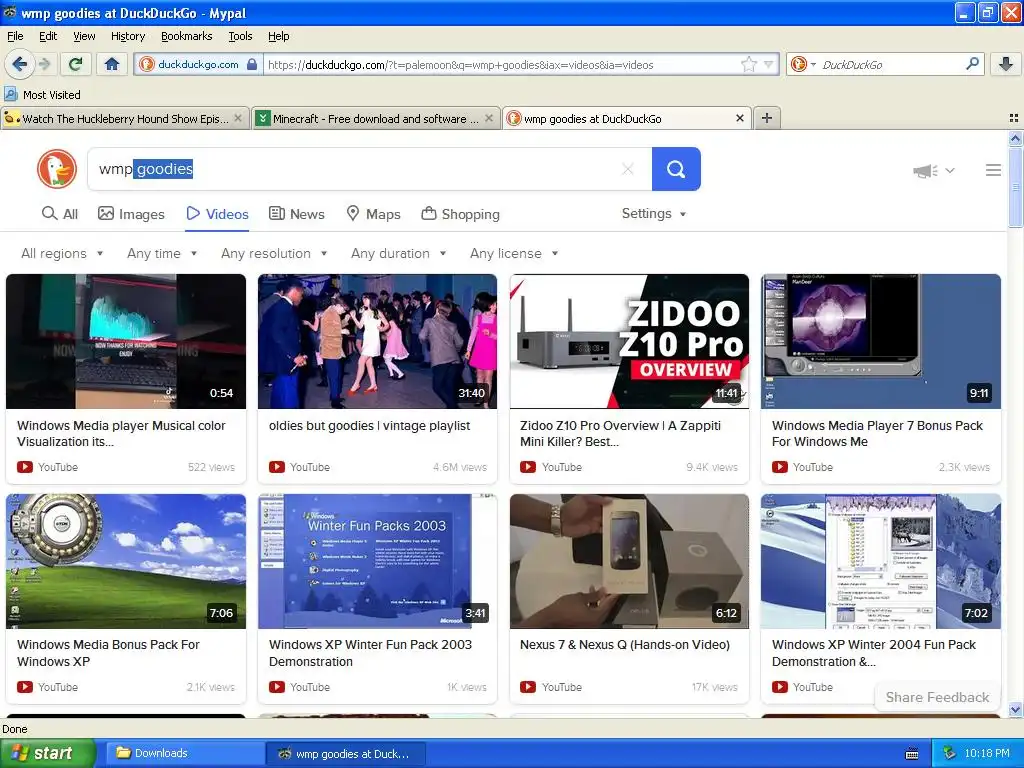Click the padlock site identity icon
The image size is (1024, 768).
252,64
